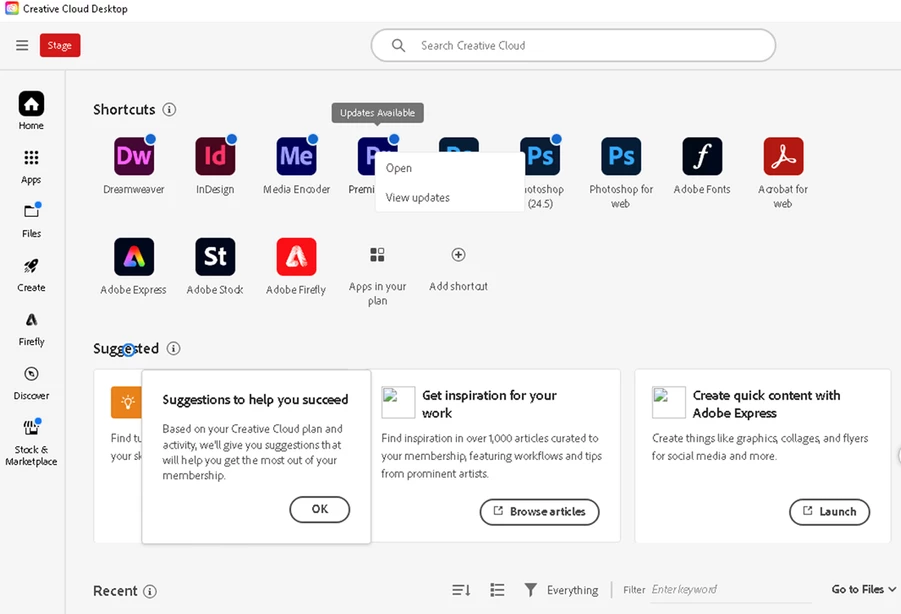Launch the Media Encoder shortcut
The height and width of the screenshot is (614, 901).
(x=297, y=156)
